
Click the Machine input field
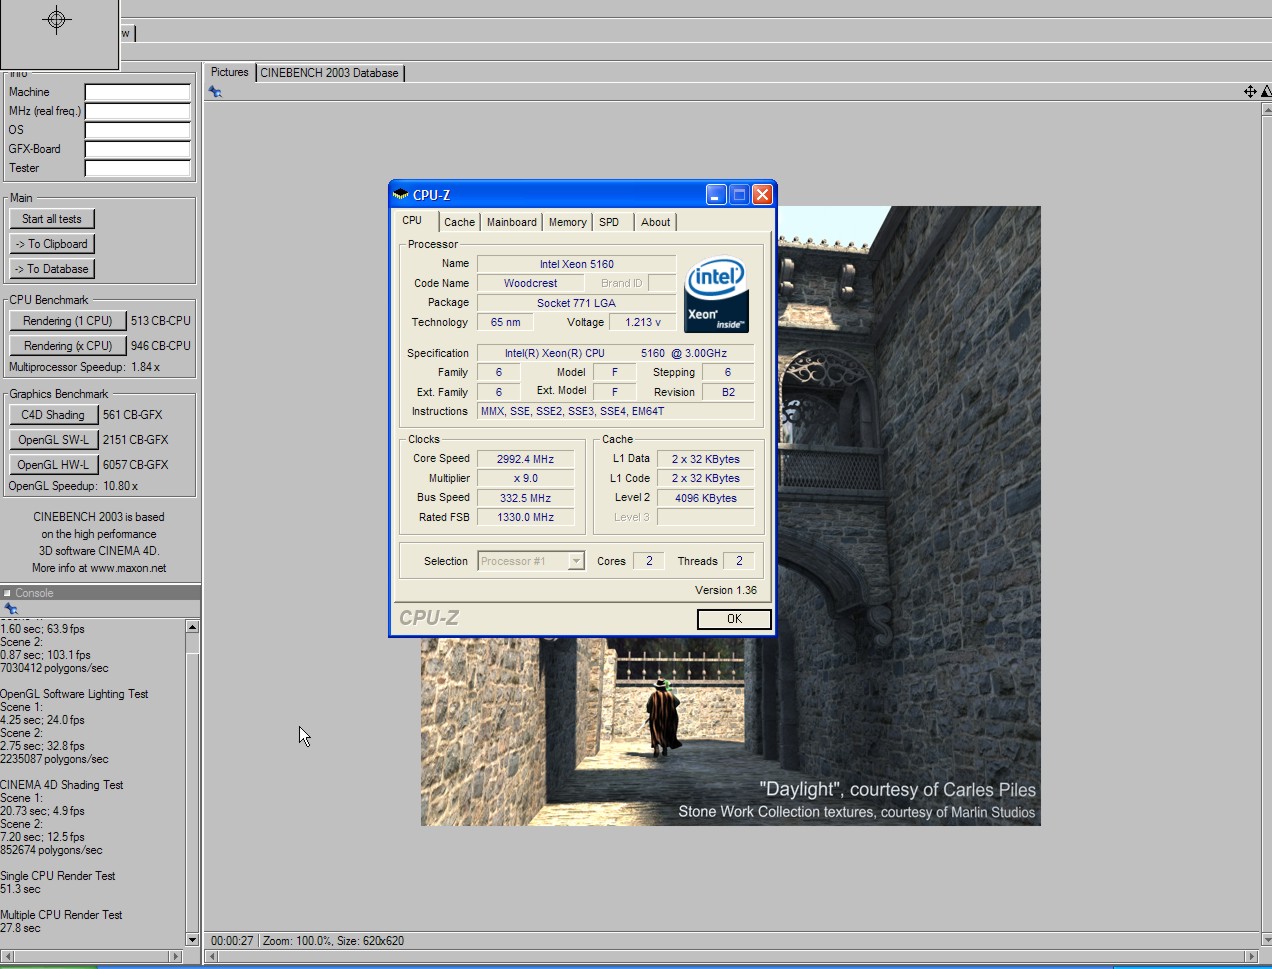pos(138,92)
